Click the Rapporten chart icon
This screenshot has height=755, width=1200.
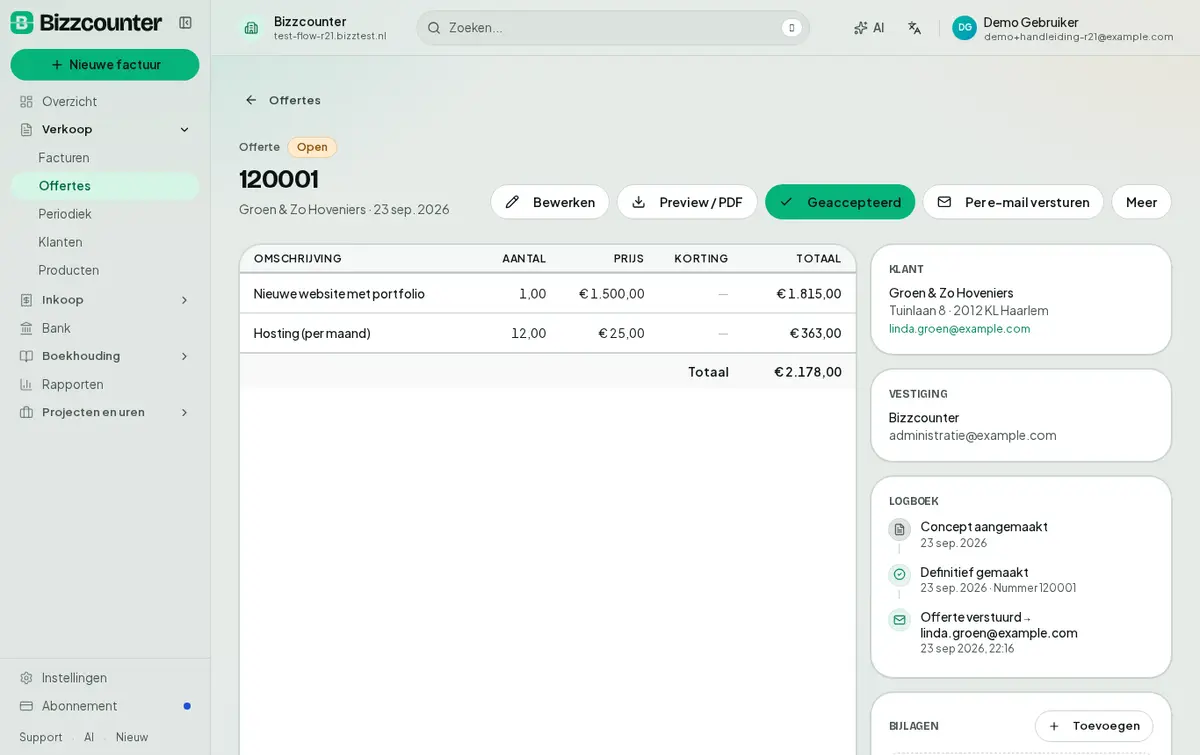pyautogui.click(x=26, y=384)
